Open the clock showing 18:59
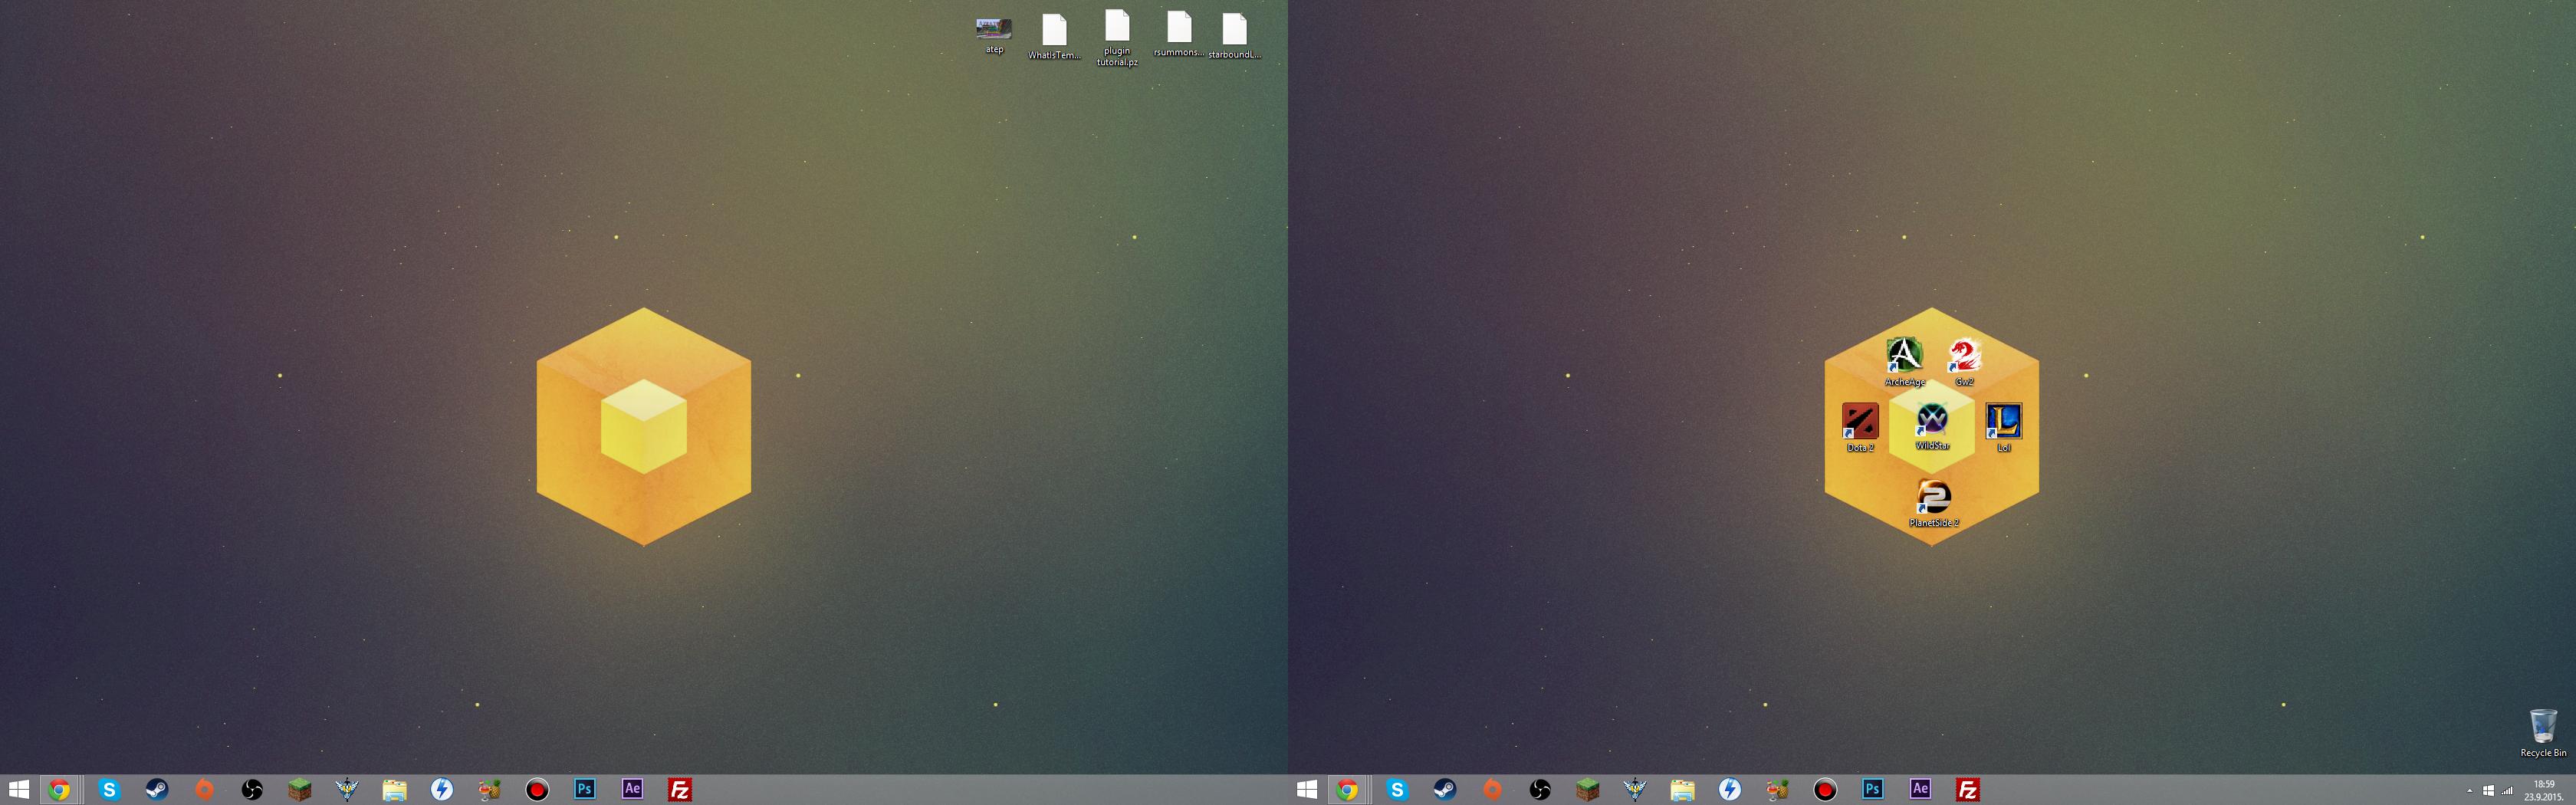The height and width of the screenshot is (805, 2576). click(2543, 790)
